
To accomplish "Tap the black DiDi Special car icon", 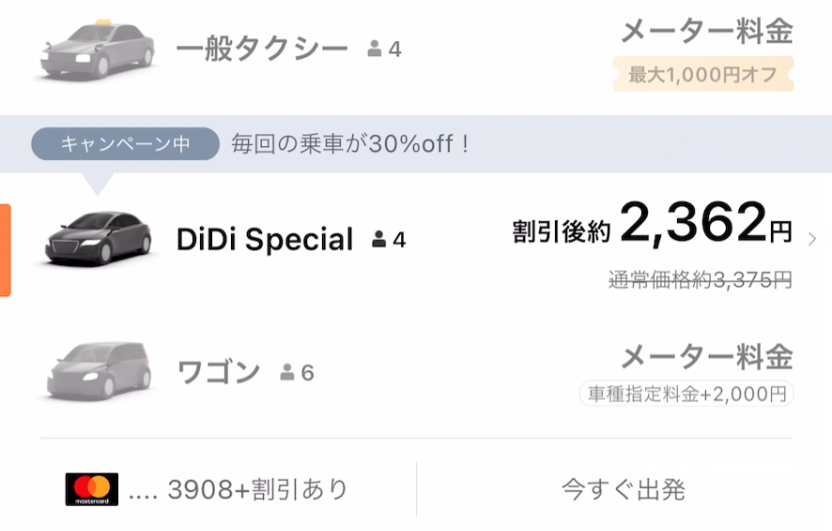I will pyautogui.click(x=97, y=238).
